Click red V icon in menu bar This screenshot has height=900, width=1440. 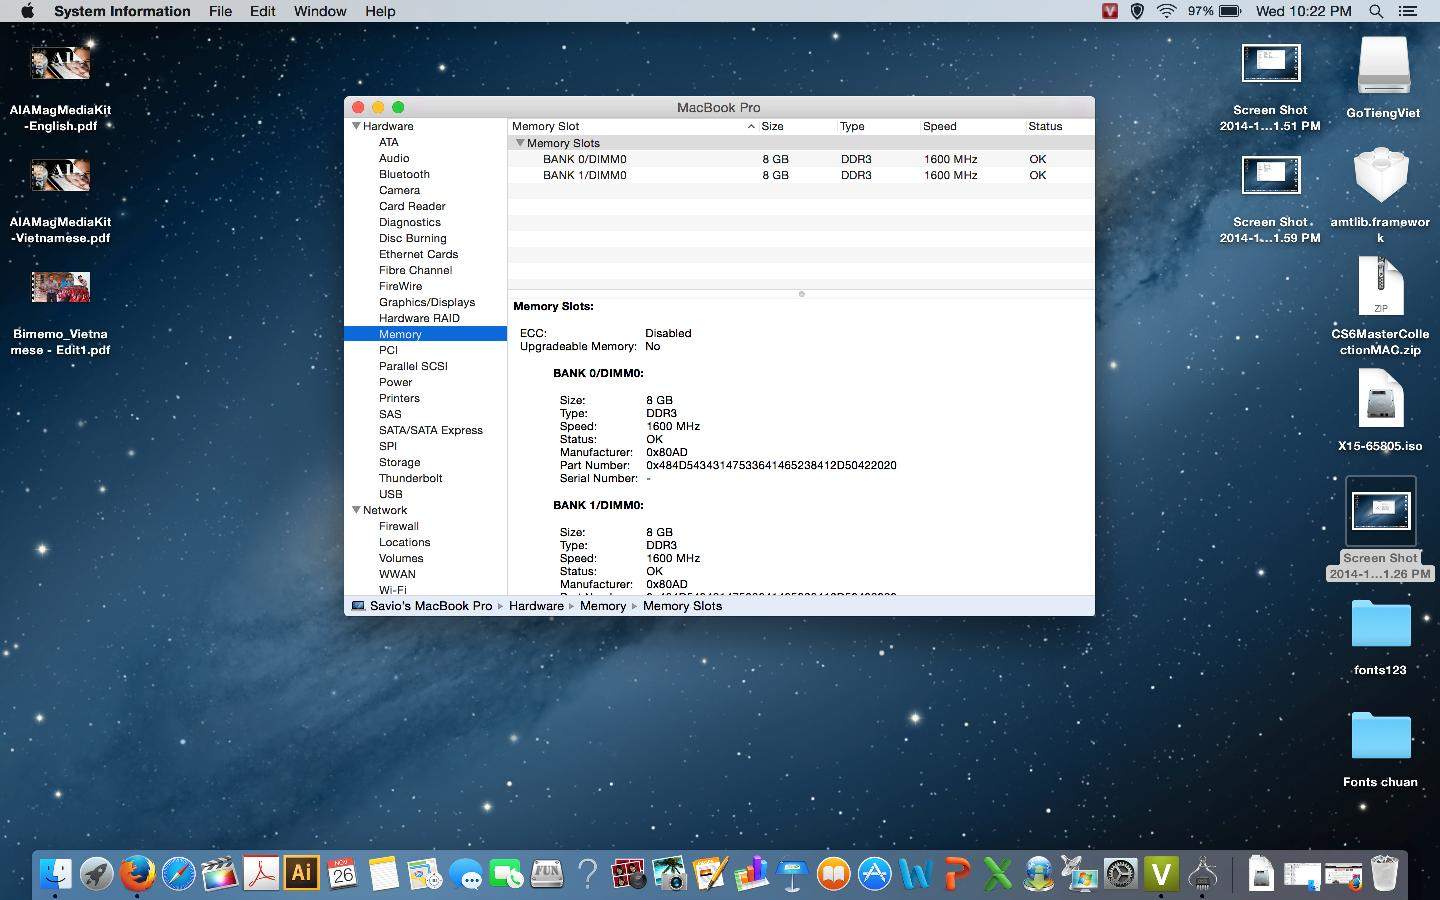click(1109, 11)
